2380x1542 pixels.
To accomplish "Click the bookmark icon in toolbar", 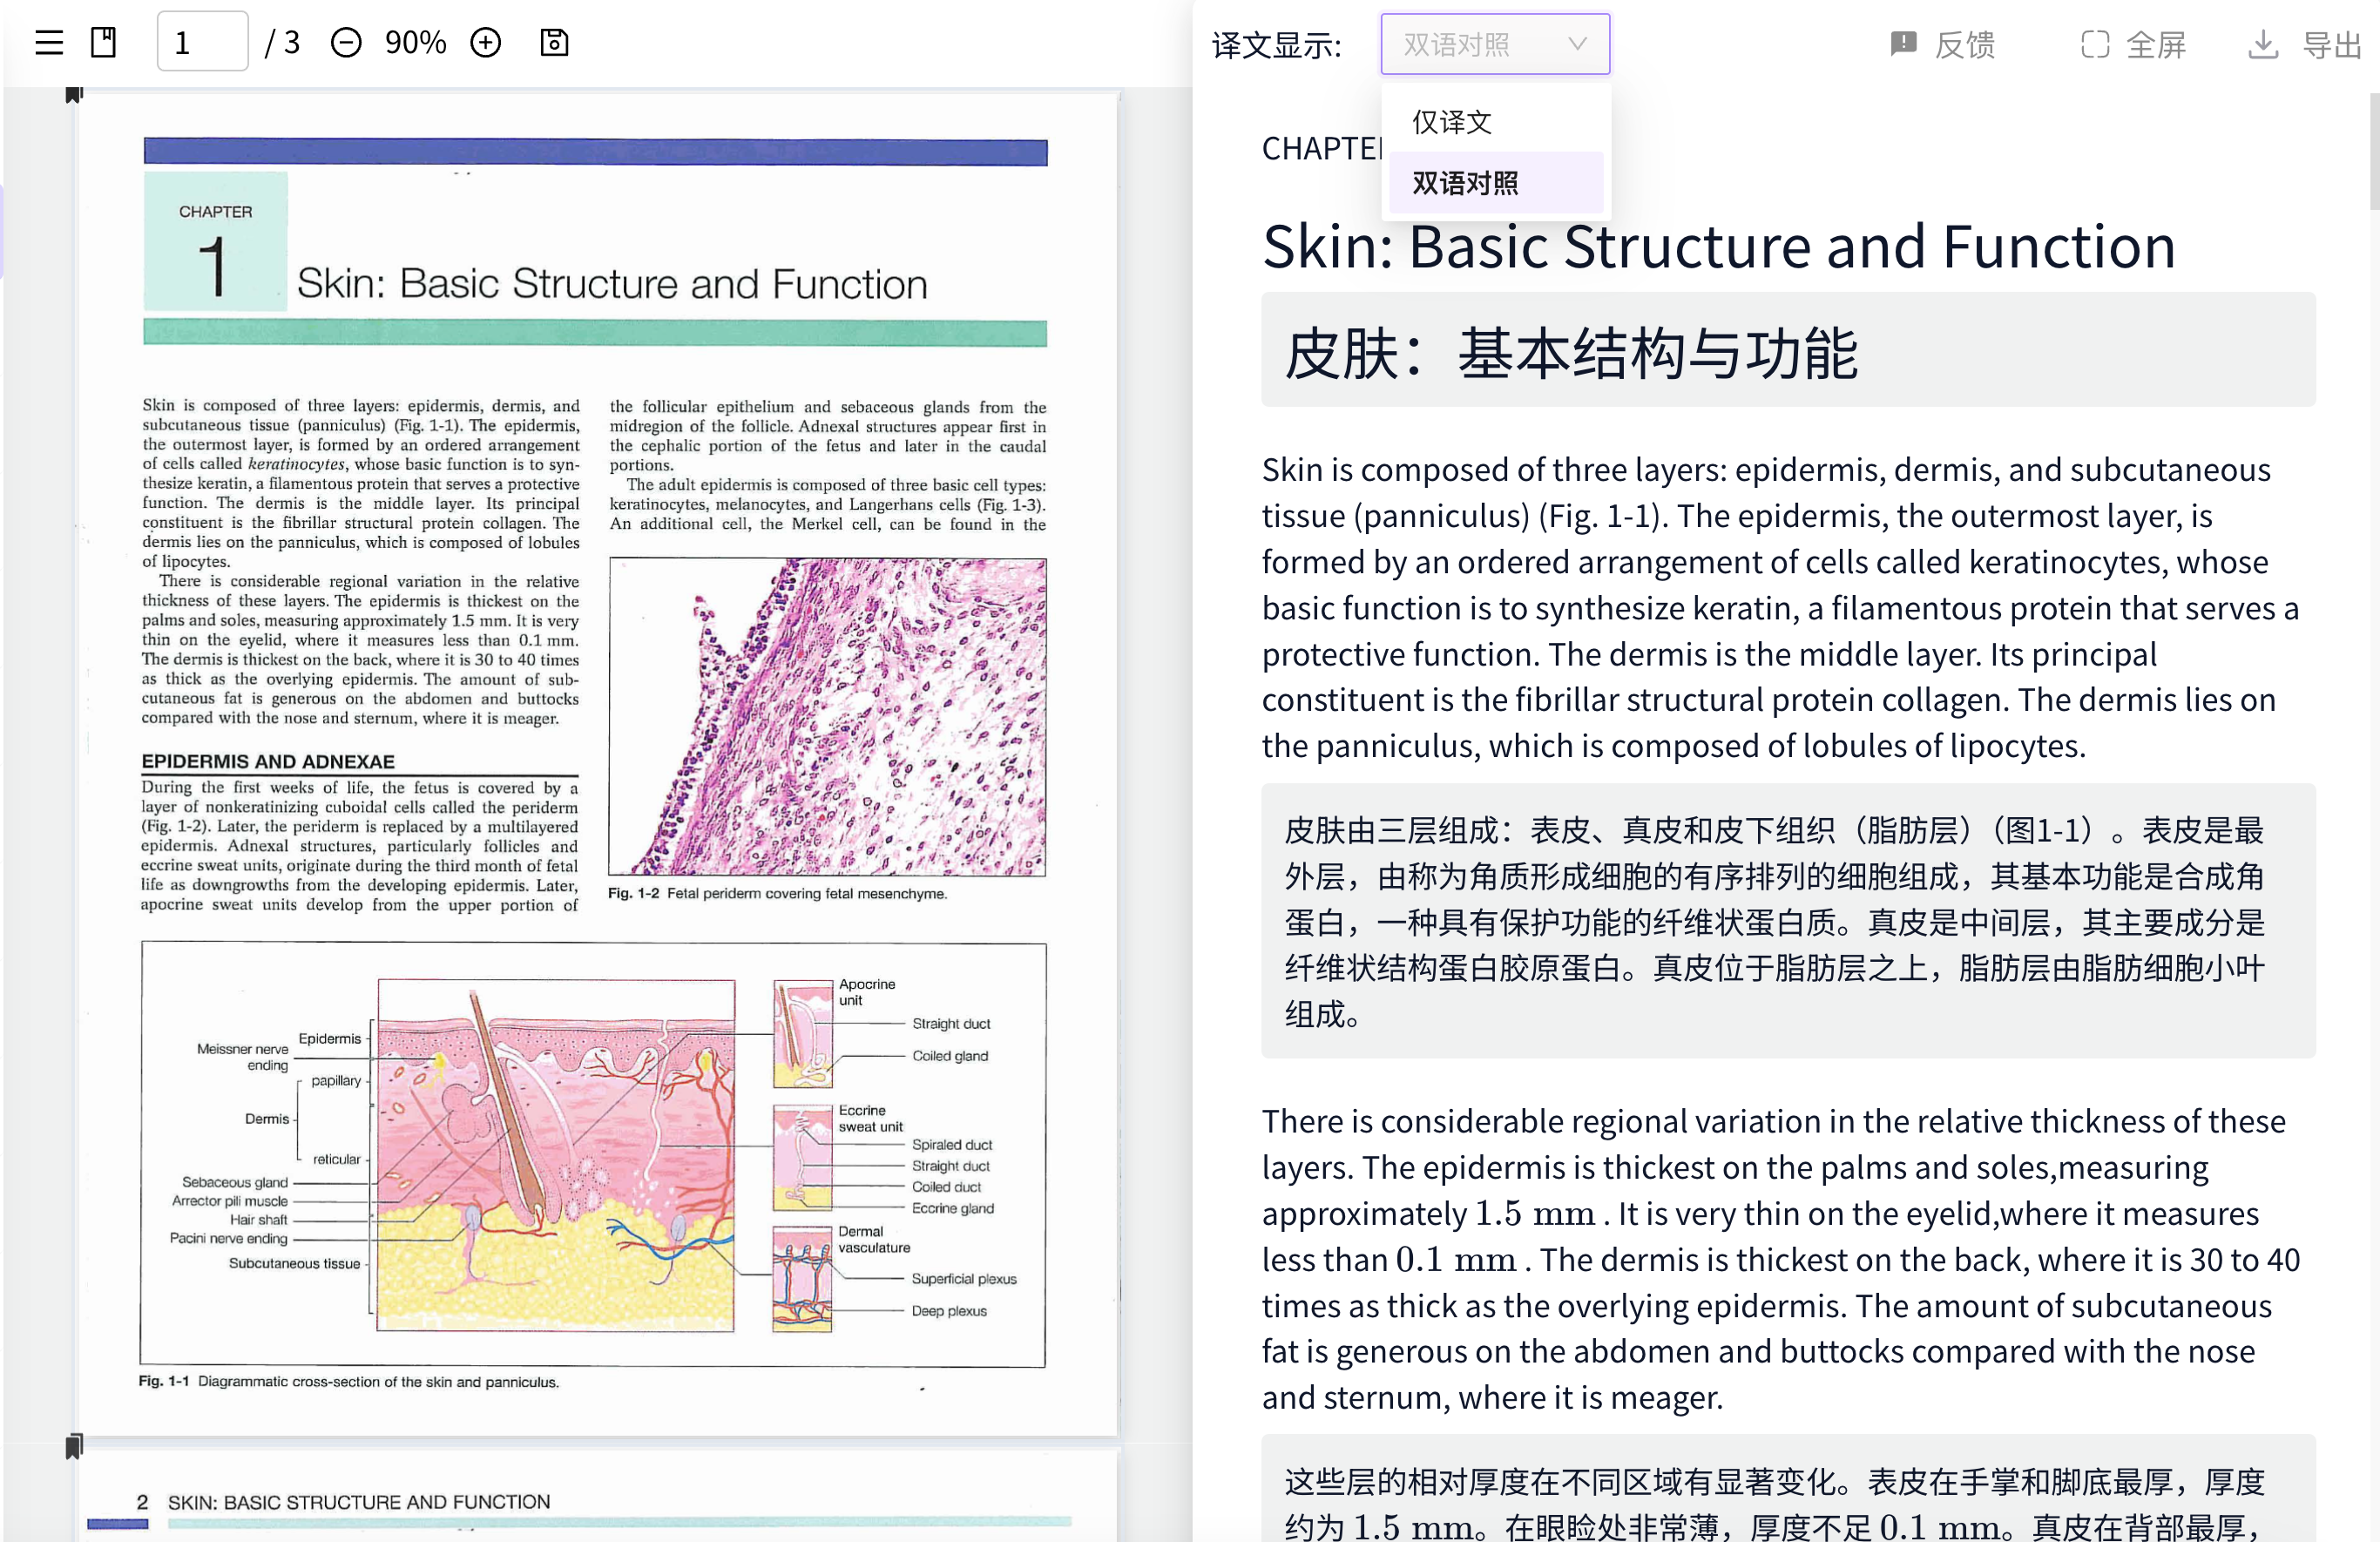I will tap(103, 42).
